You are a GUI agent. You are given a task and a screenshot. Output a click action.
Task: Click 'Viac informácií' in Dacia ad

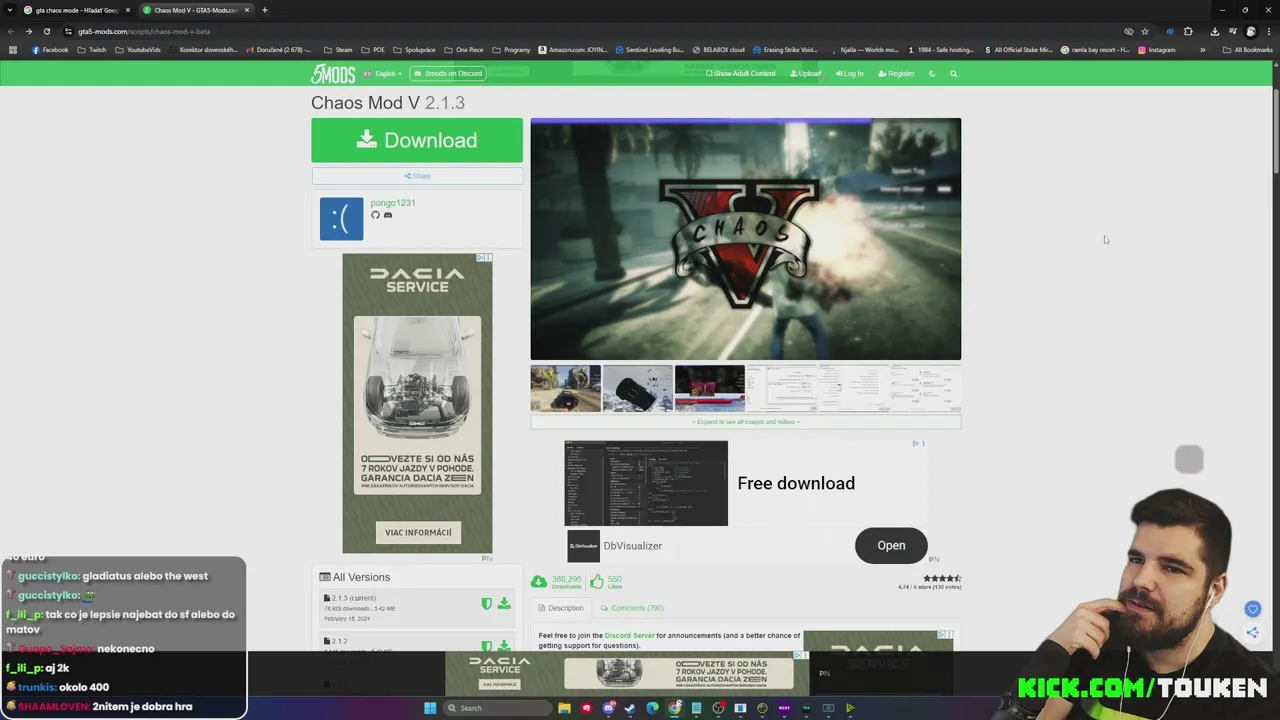[418, 533]
